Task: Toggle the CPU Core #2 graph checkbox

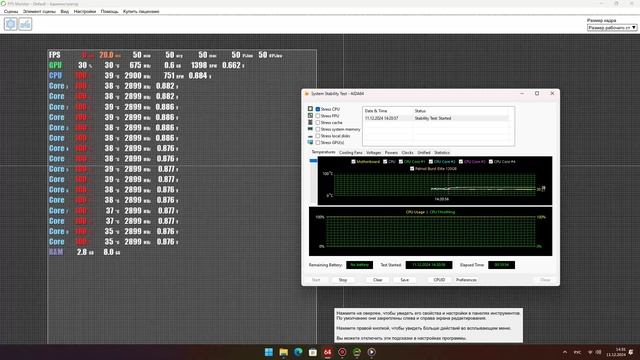Action: 431,162
